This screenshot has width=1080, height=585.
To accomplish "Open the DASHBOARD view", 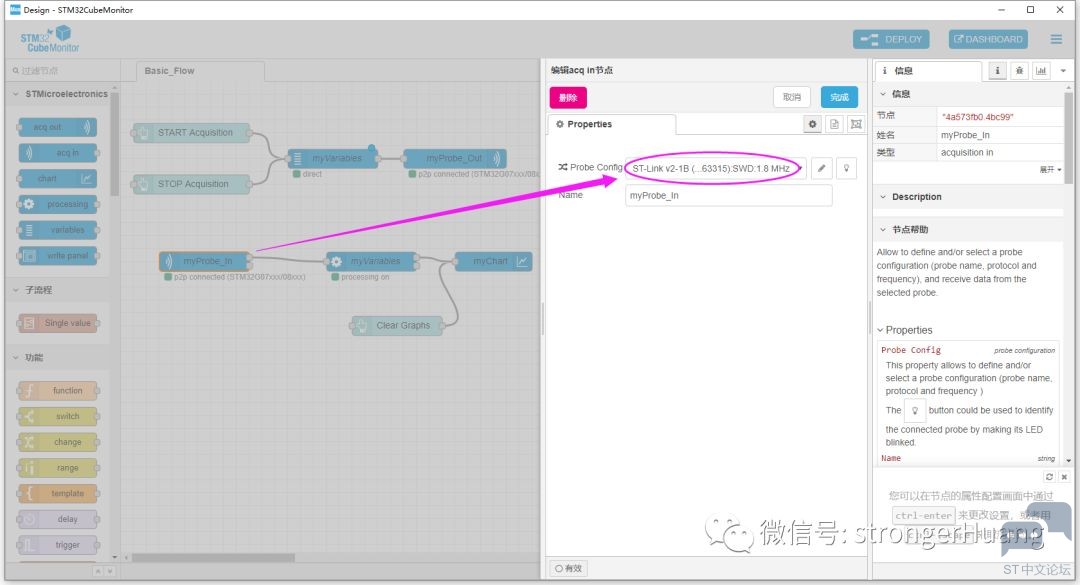I will (x=988, y=39).
